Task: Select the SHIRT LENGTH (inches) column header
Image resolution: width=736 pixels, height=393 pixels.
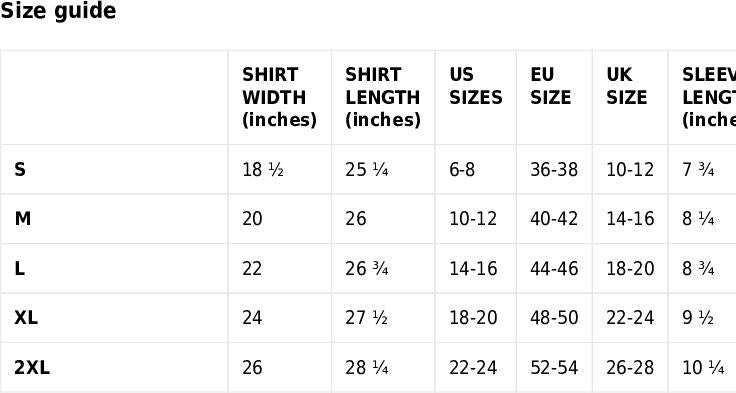Action: pos(383,97)
